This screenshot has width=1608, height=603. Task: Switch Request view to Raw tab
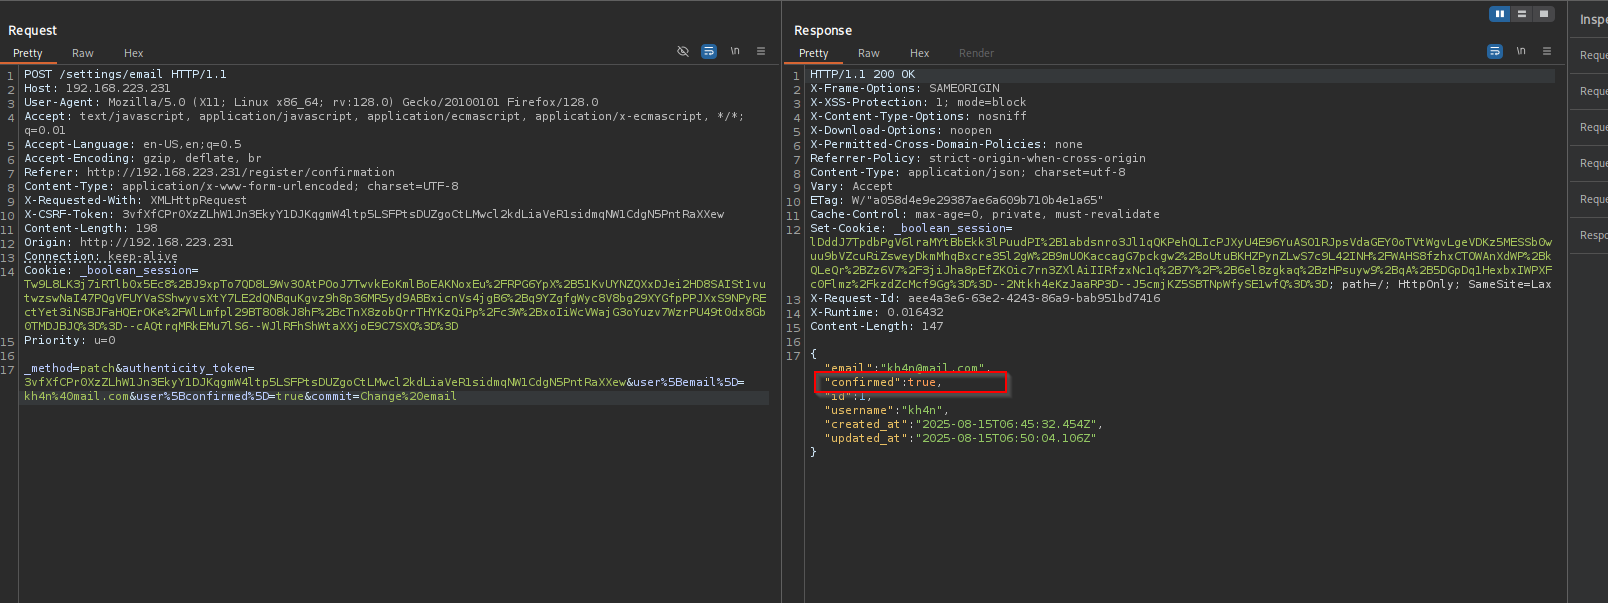pyautogui.click(x=83, y=53)
